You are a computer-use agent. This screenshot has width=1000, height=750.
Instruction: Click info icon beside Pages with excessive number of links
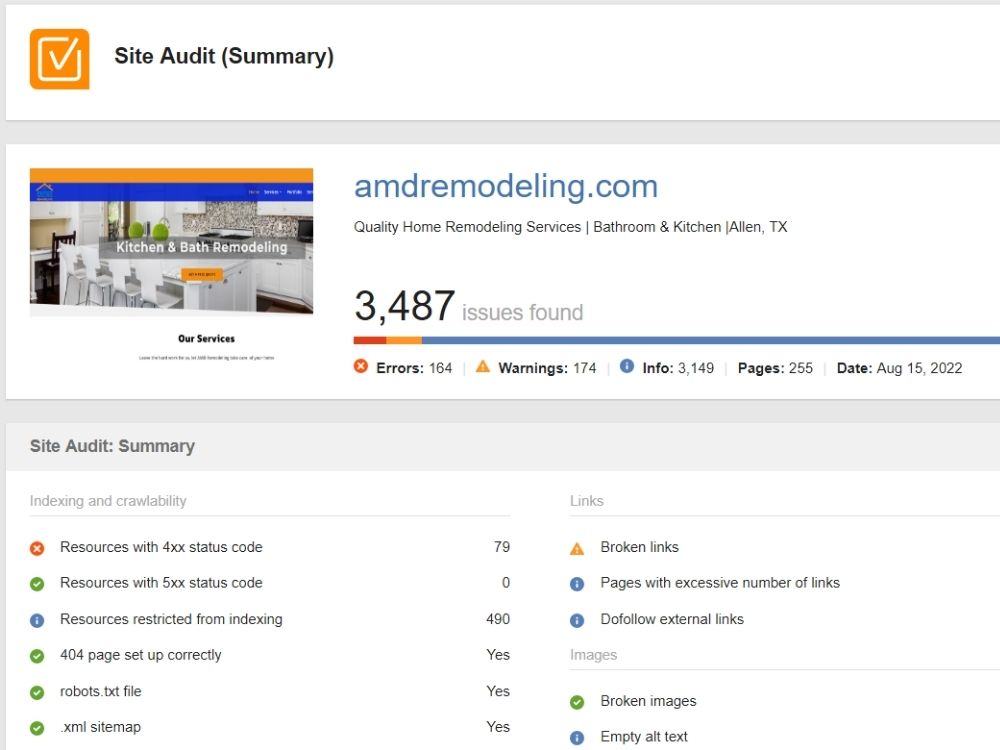click(577, 584)
